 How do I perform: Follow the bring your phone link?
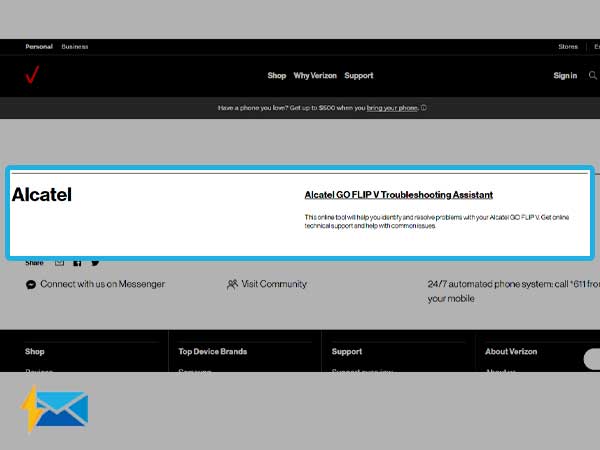[392, 108]
